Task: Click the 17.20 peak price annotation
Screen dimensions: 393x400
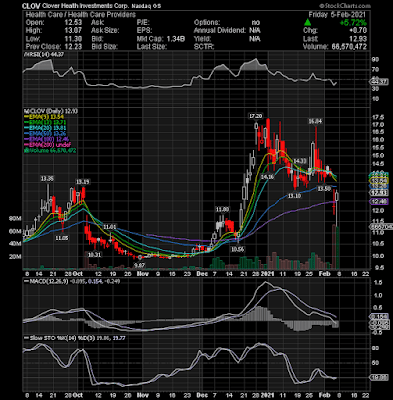Action: 256,116
